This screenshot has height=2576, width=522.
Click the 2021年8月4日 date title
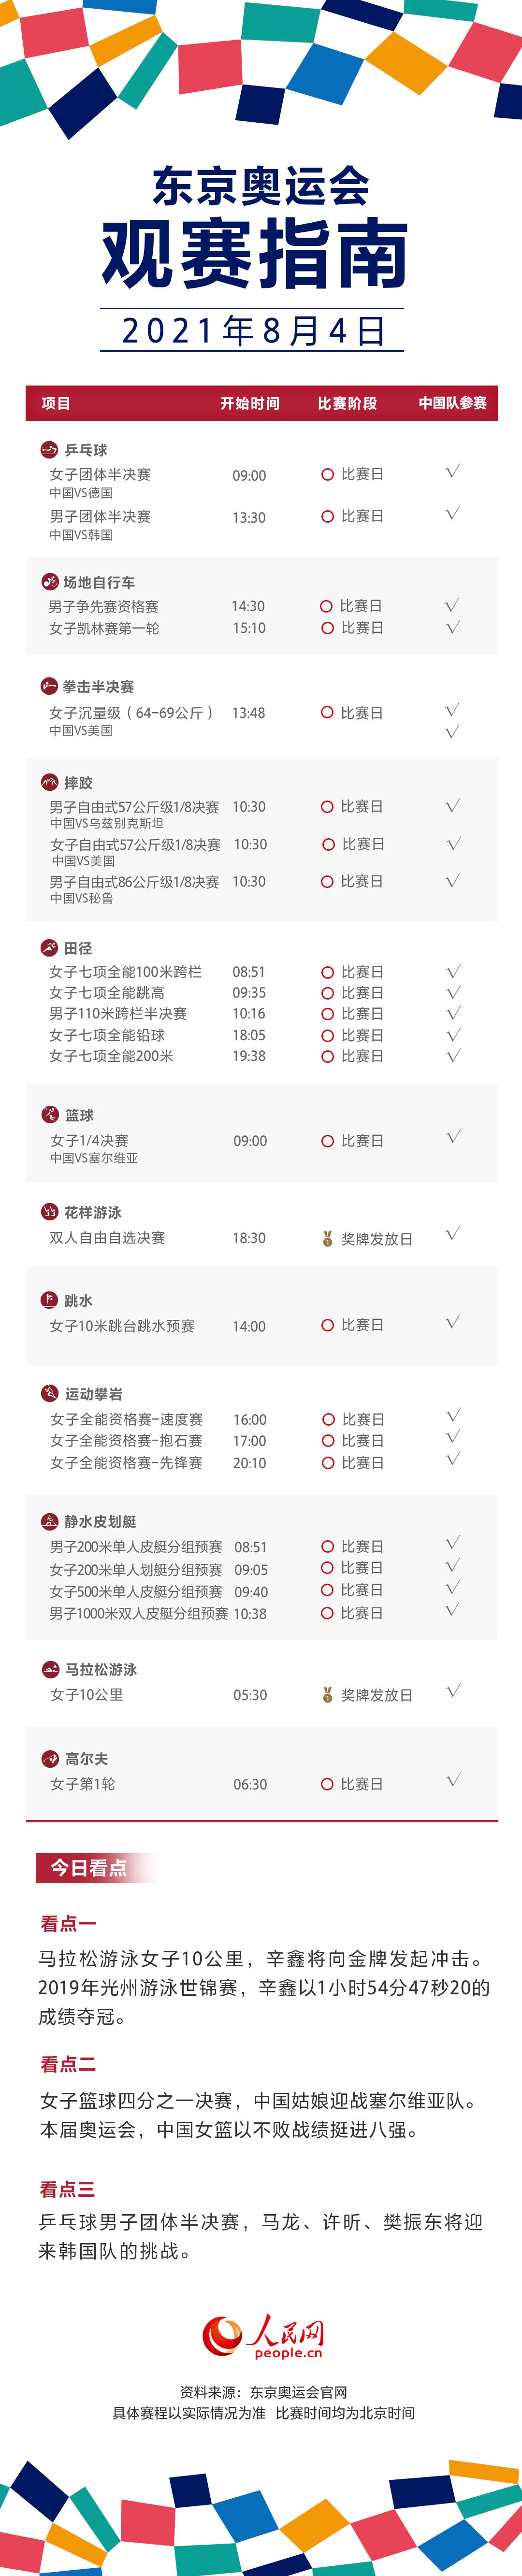coord(253,330)
